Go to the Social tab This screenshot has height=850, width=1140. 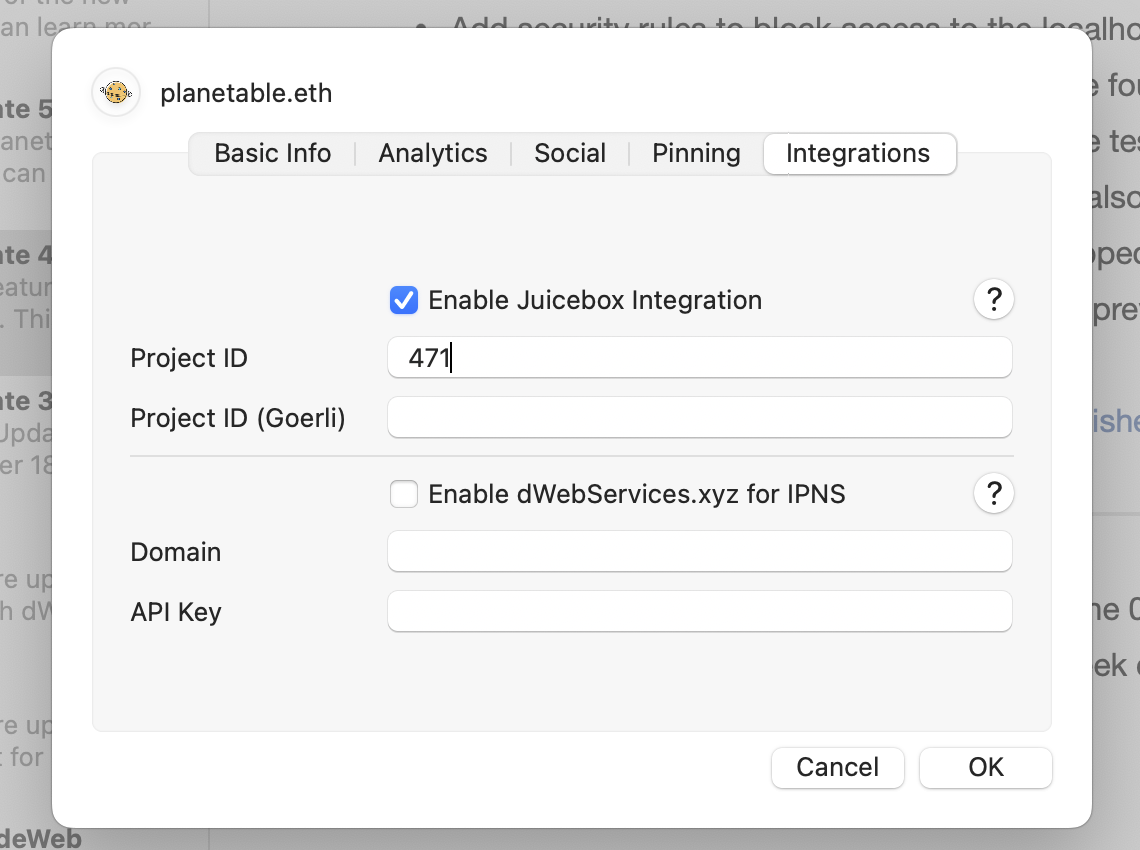point(570,153)
